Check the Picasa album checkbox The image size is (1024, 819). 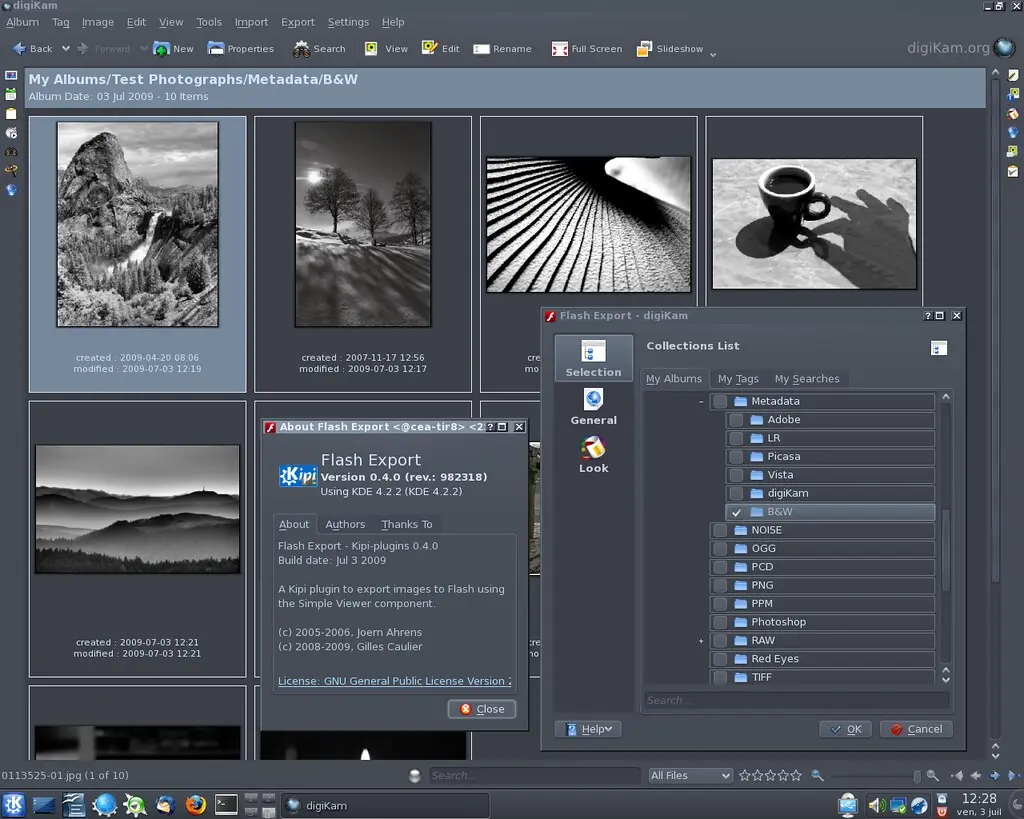pyautogui.click(x=736, y=457)
